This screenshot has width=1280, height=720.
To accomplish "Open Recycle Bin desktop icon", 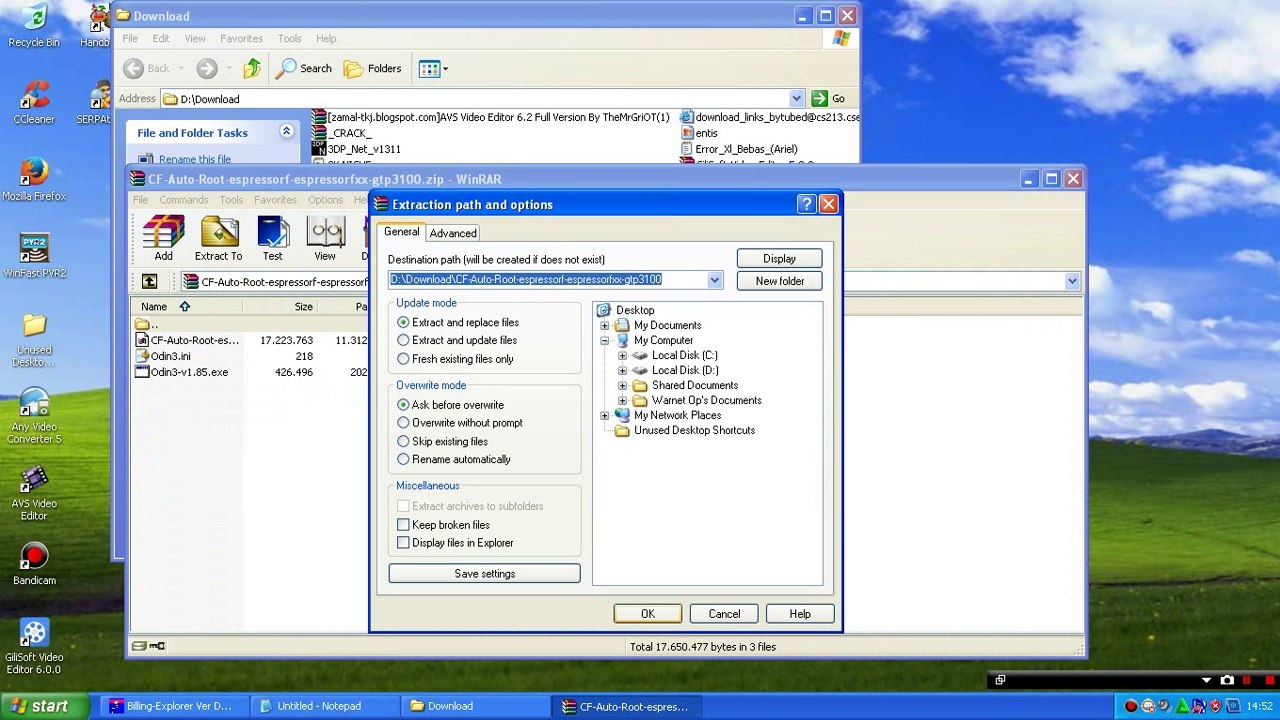I will click(x=34, y=26).
